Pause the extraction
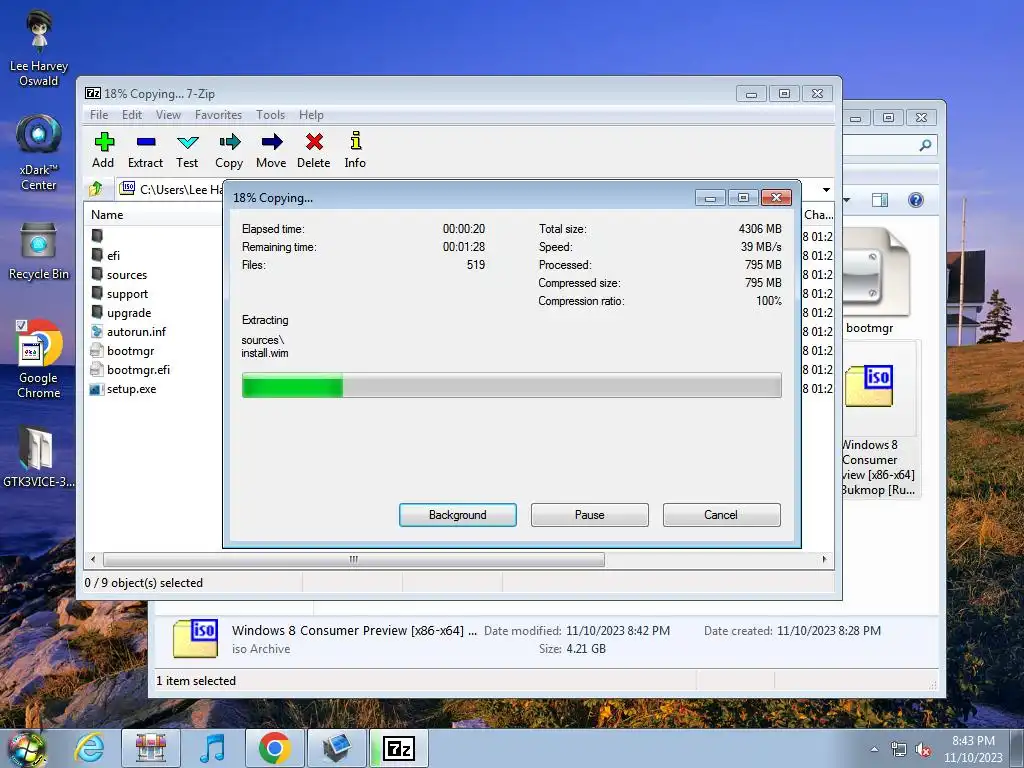 [590, 515]
